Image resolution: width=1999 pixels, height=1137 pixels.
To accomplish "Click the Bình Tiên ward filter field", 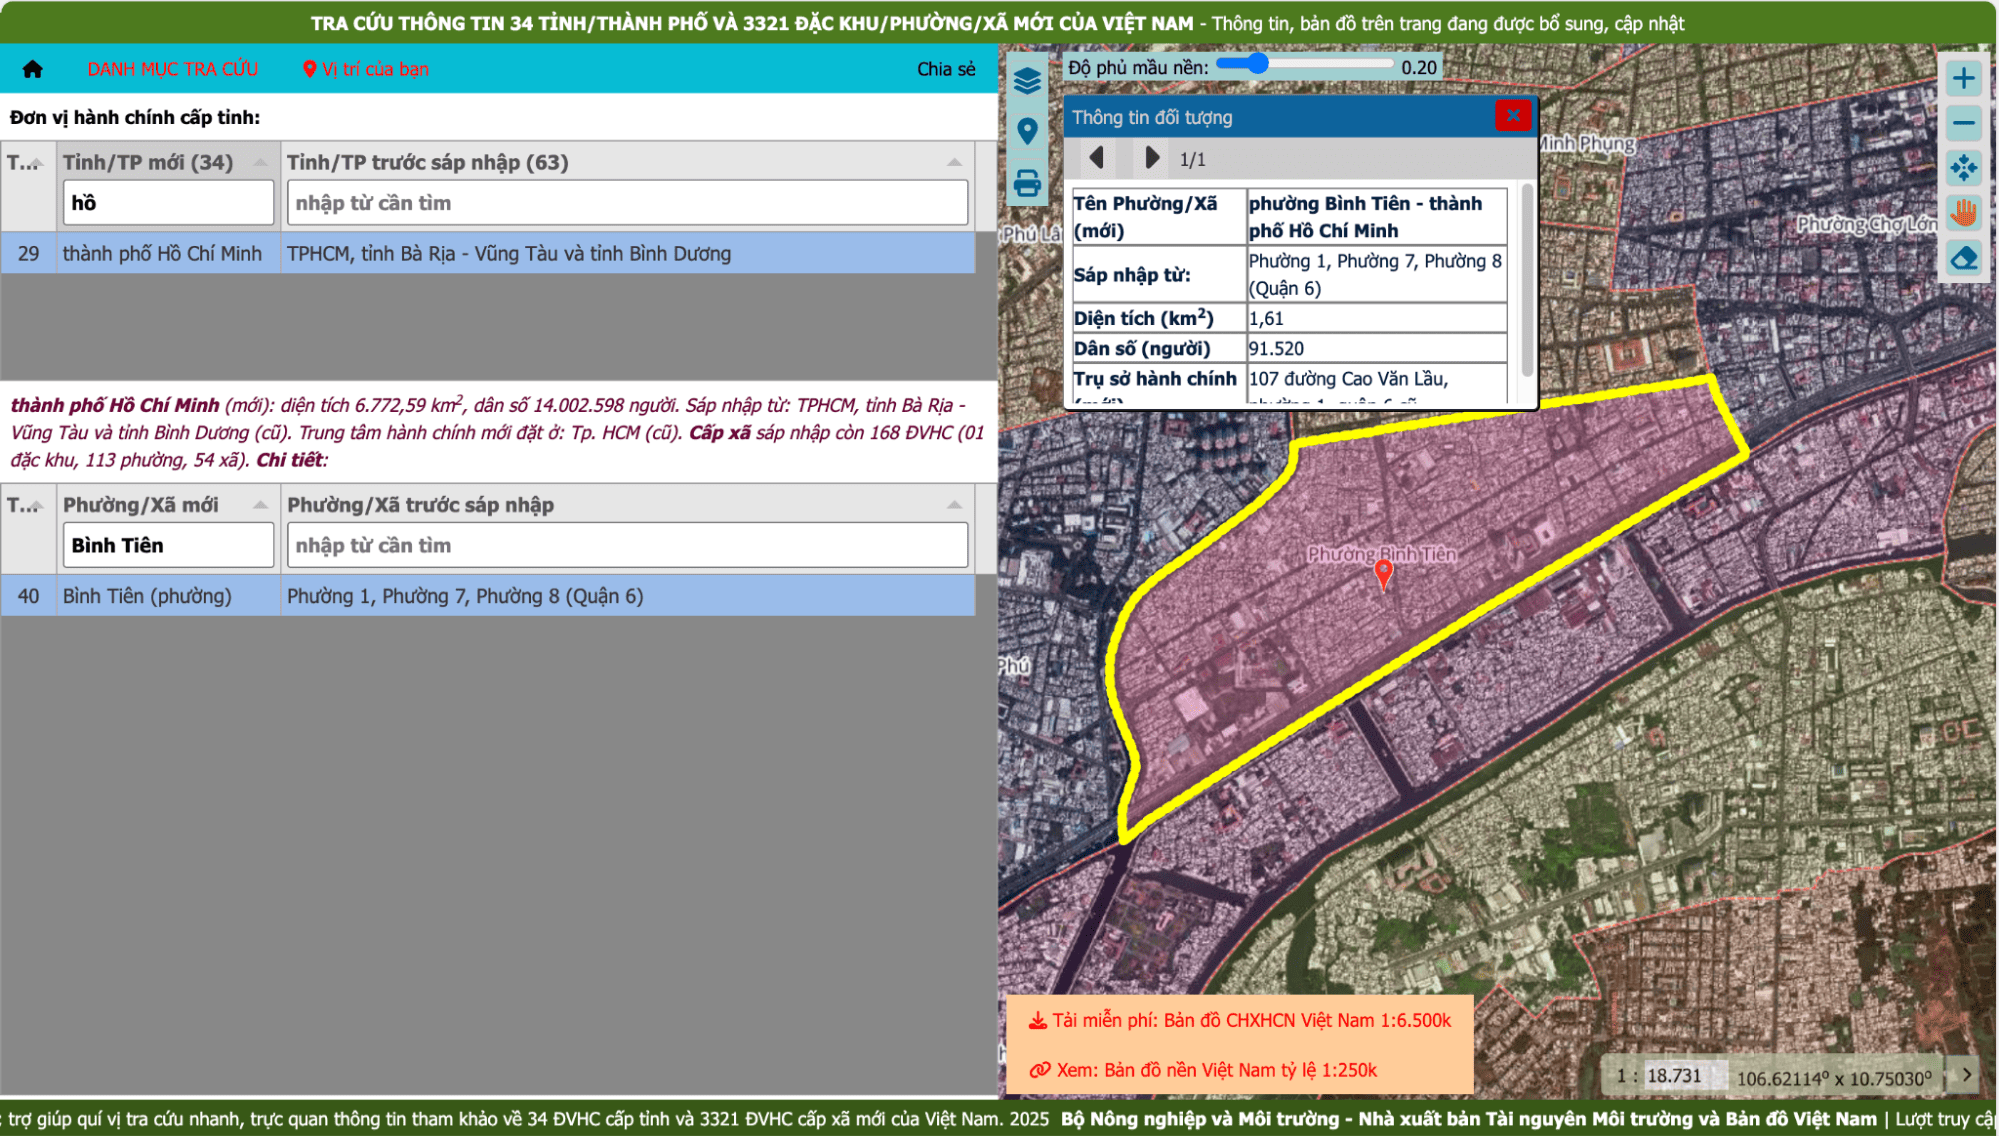I will 168,545.
